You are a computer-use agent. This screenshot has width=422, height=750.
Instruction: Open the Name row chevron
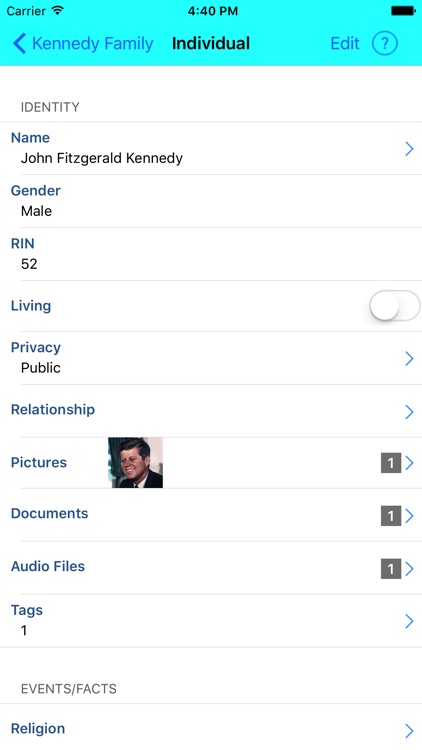(409, 149)
